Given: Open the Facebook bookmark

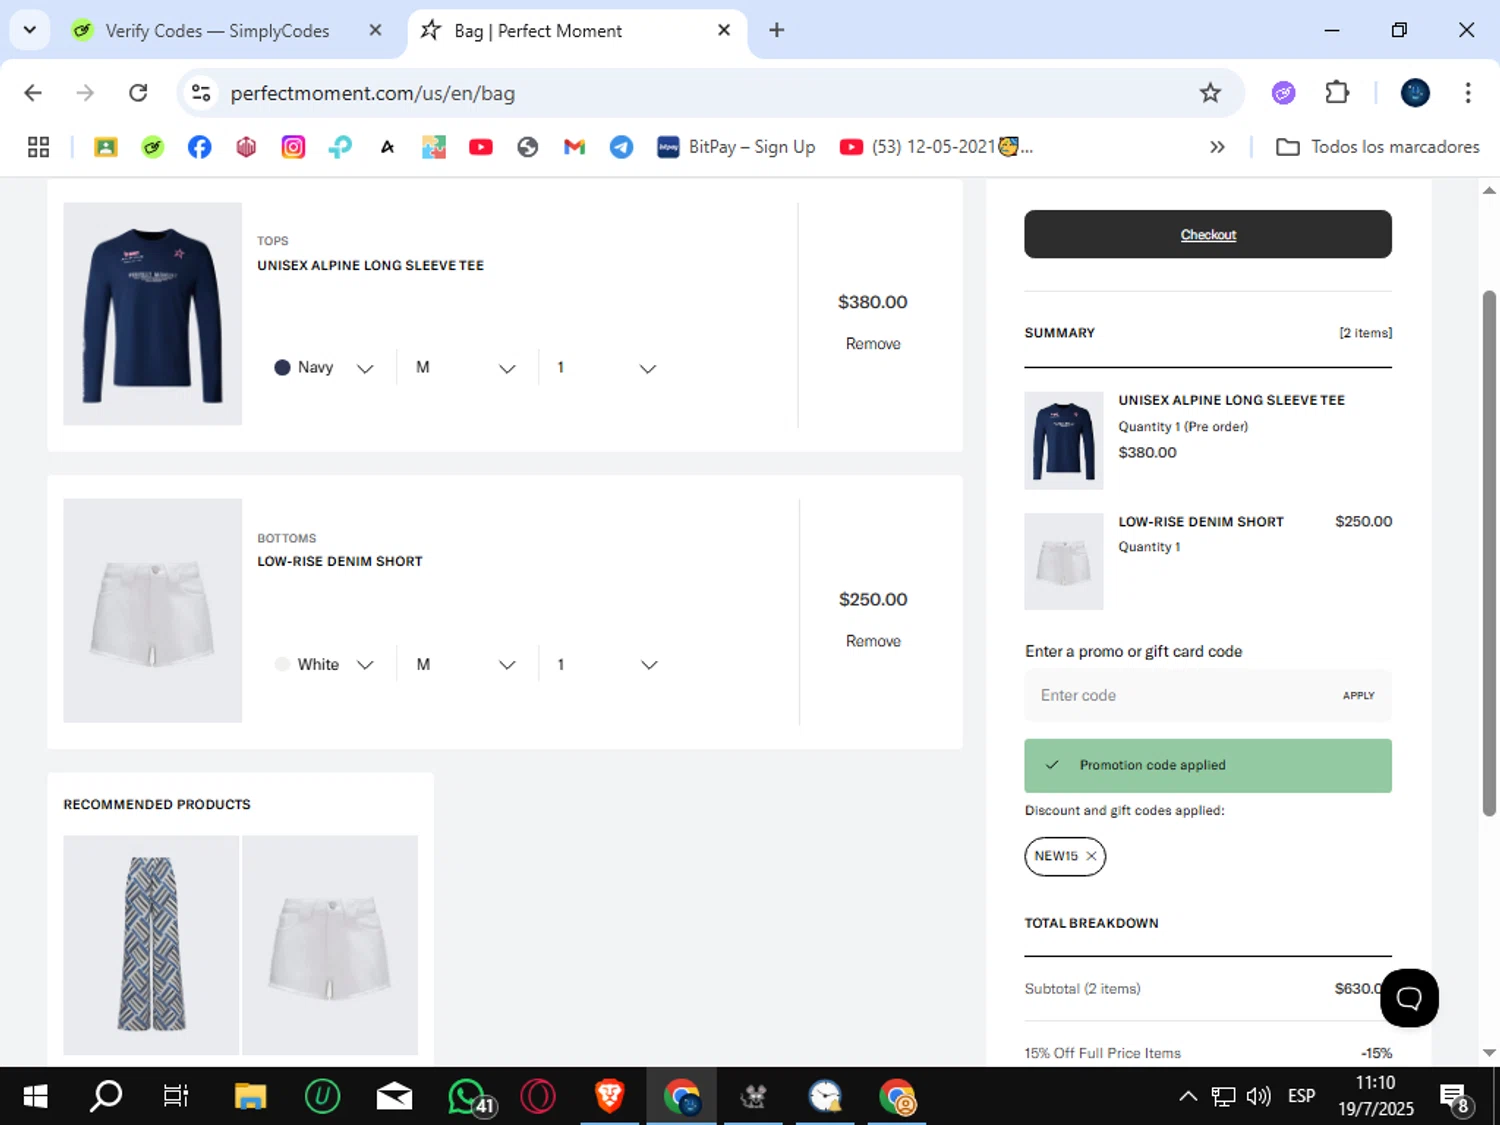Looking at the screenshot, I should [199, 147].
